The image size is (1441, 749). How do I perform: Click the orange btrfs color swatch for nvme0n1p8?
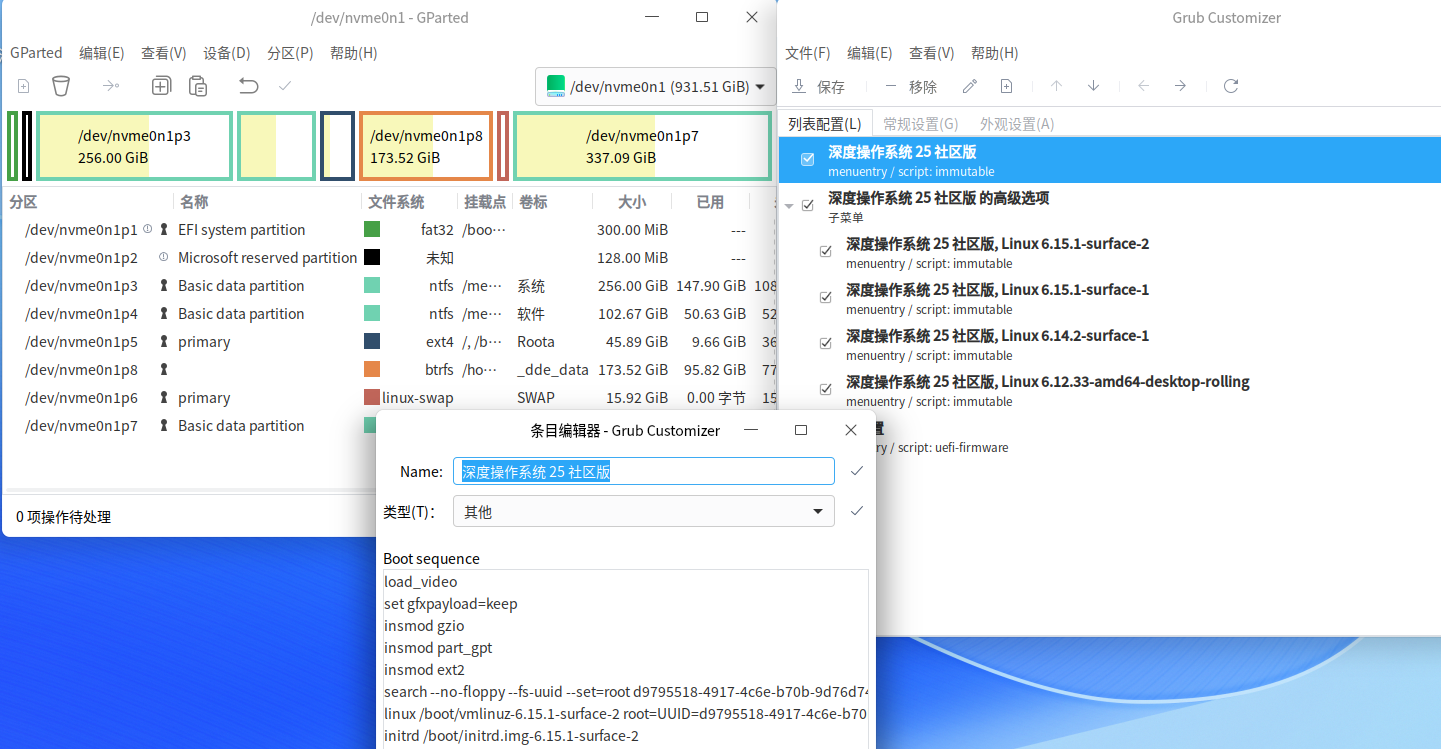(372, 370)
